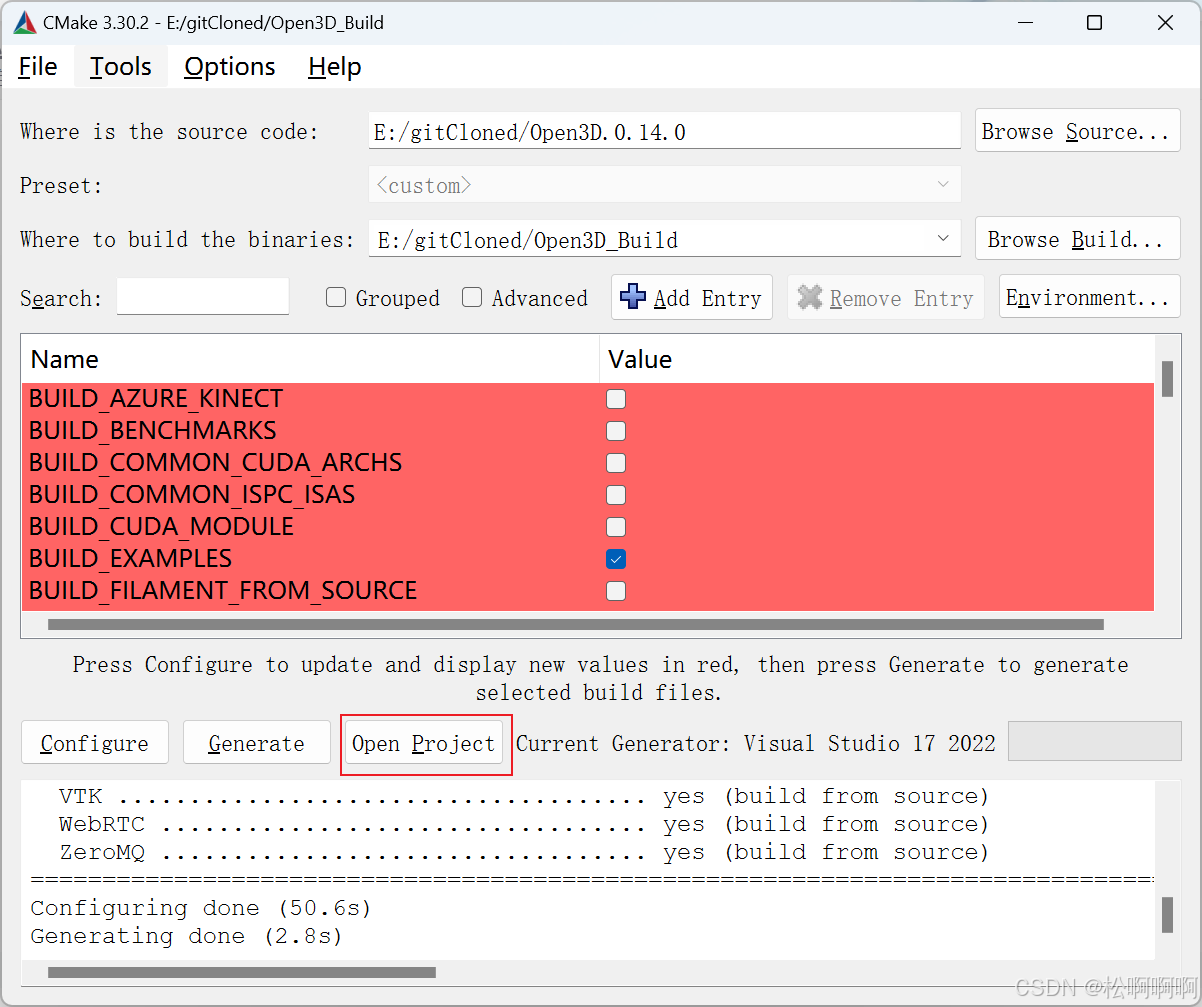
Task: Open the Environment dialog
Action: 1088,297
